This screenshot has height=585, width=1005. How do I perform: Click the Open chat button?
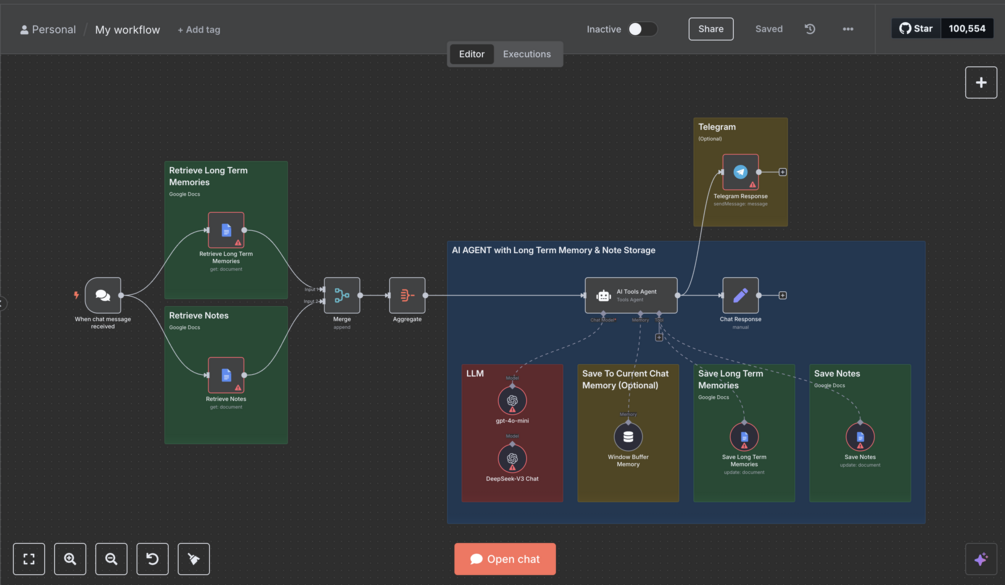click(x=505, y=559)
